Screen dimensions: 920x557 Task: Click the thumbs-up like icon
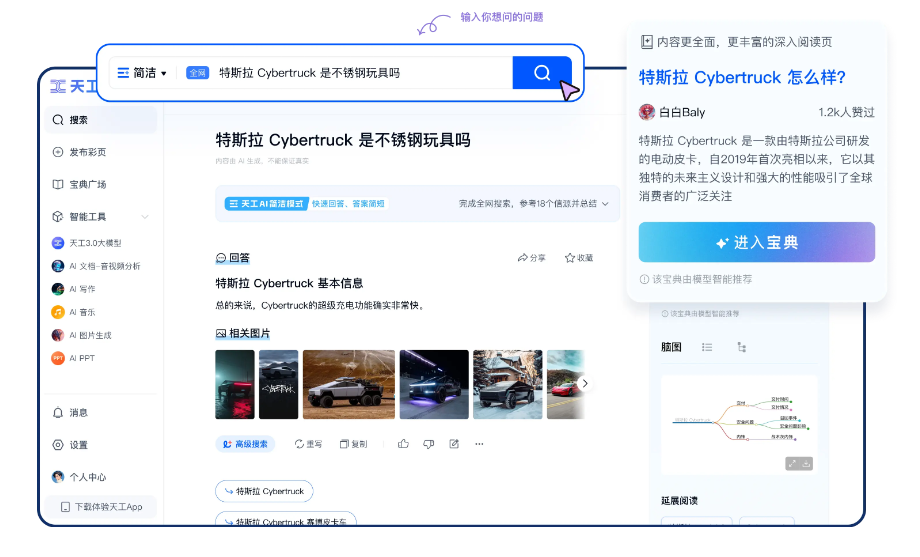pos(403,444)
